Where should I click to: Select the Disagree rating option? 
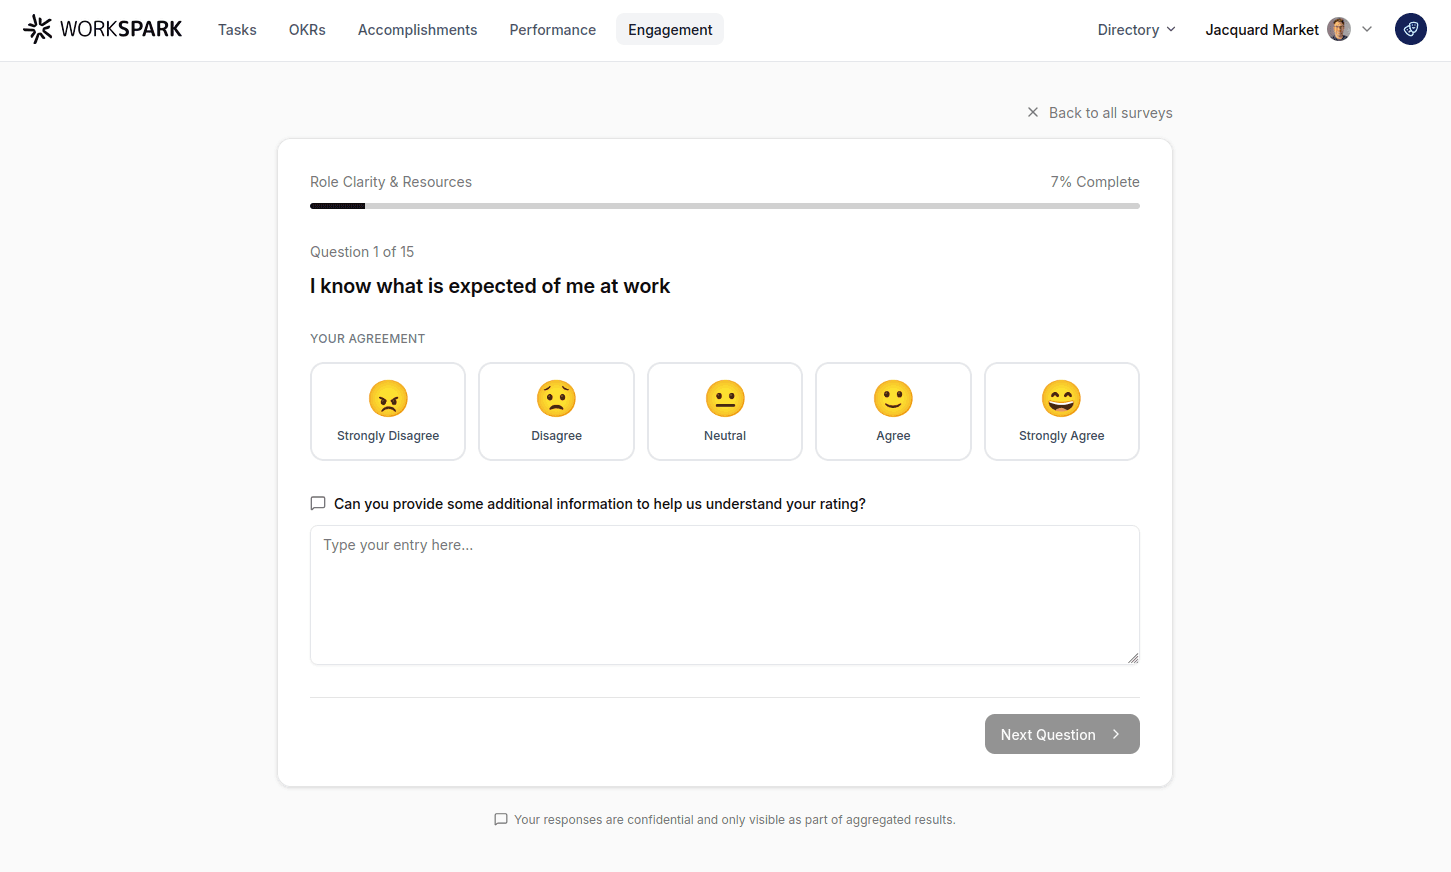[x=556, y=411]
